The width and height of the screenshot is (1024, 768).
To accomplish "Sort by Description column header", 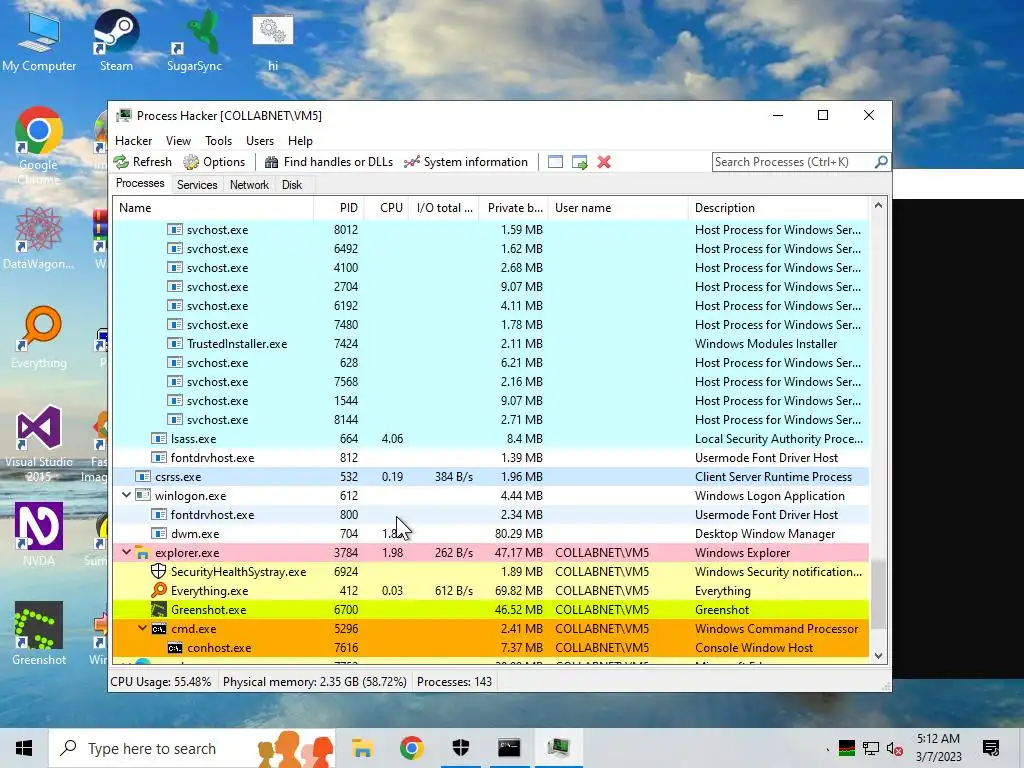I will (x=778, y=208).
